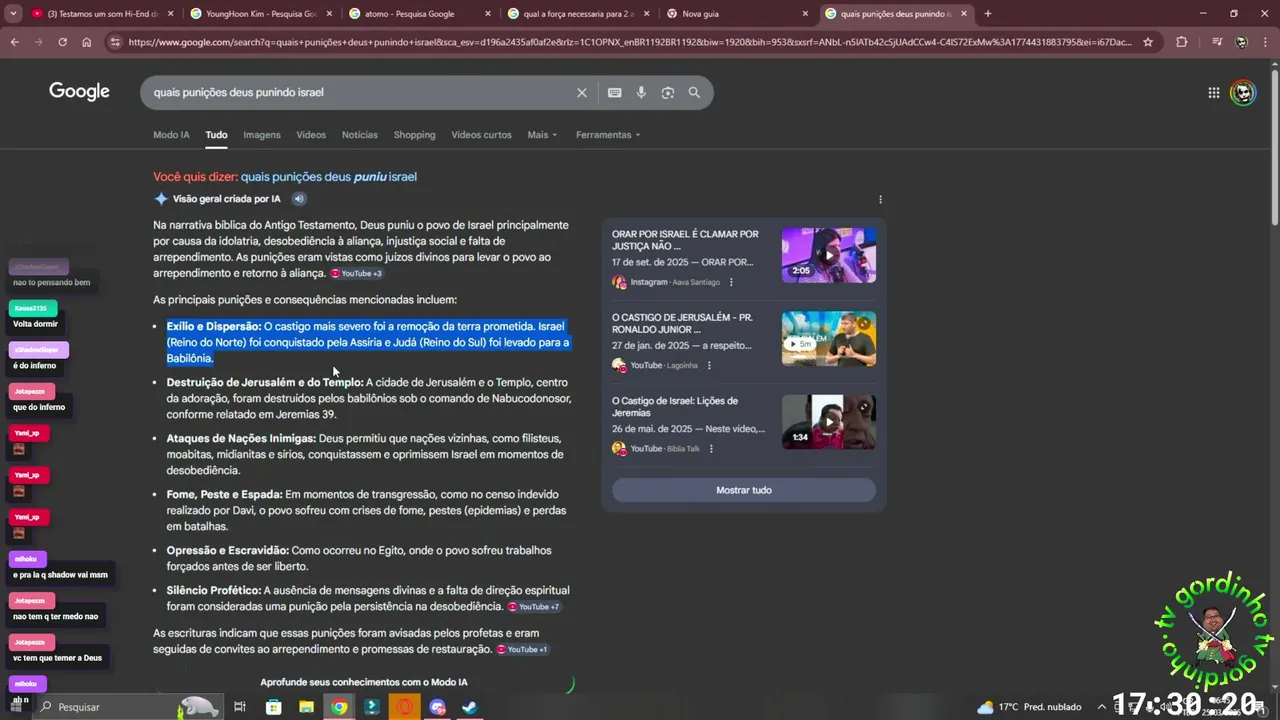
Task: Reload the current page
Action: [x=62, y=42]
